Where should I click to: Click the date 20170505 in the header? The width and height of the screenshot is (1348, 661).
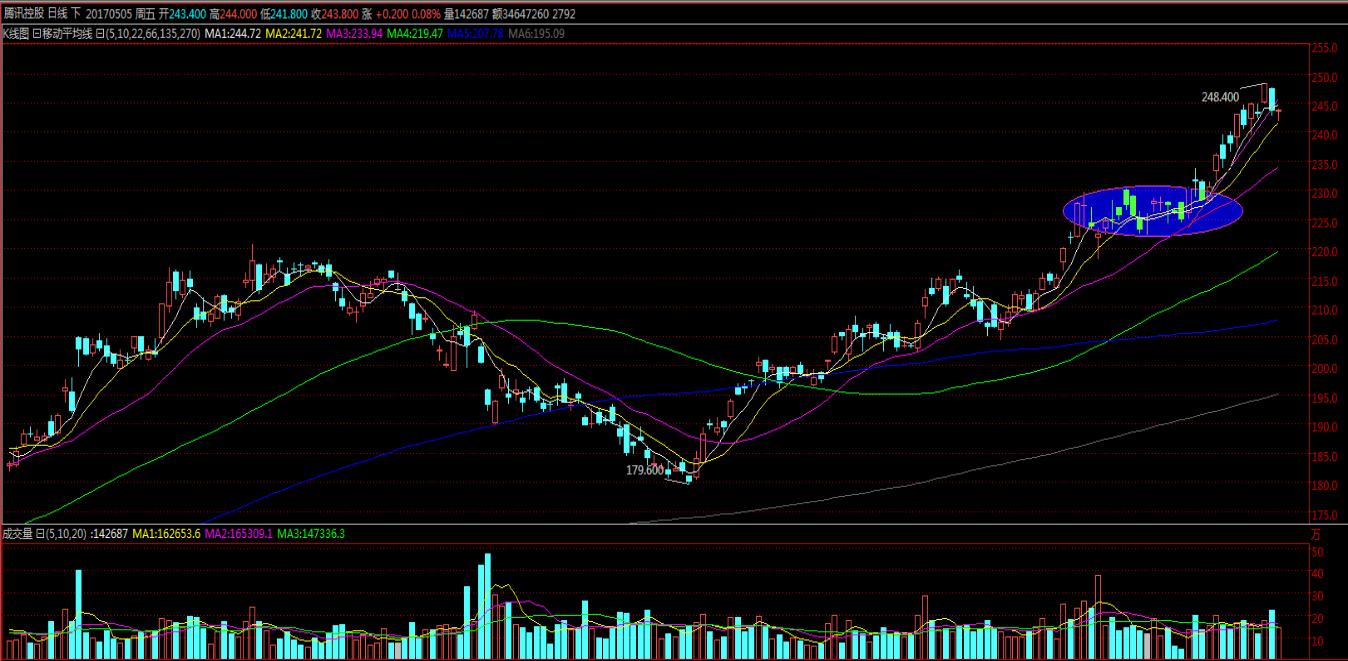tap(109, 15)
